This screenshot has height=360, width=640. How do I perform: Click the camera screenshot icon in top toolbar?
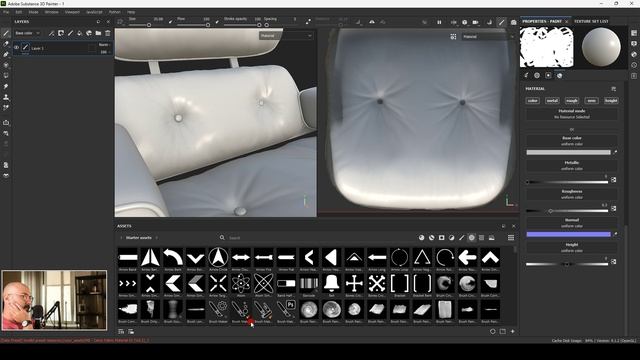pos(513,22)
